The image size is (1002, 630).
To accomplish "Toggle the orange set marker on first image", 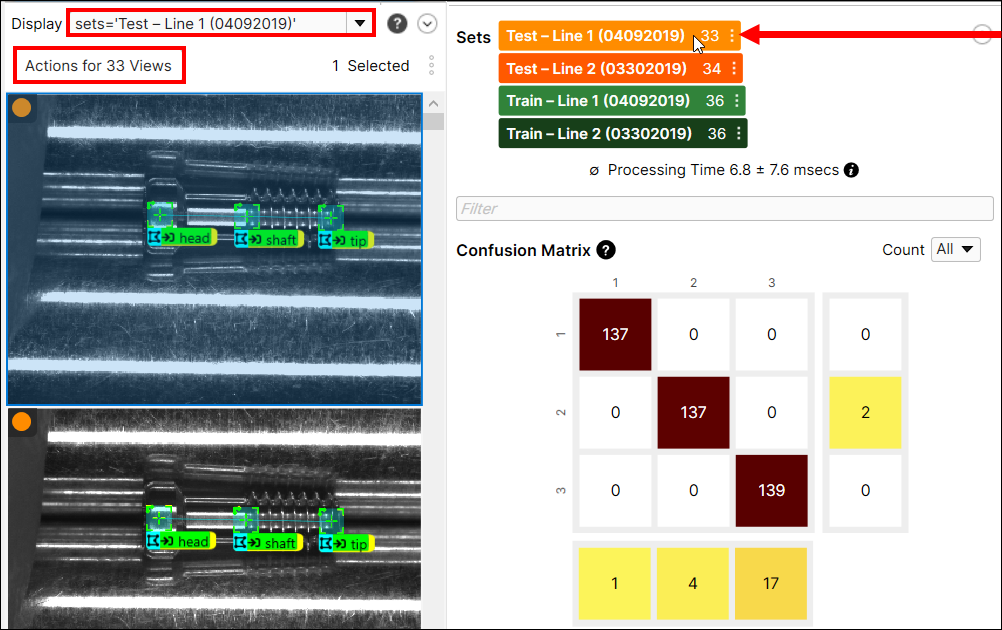I will [21, 108].
